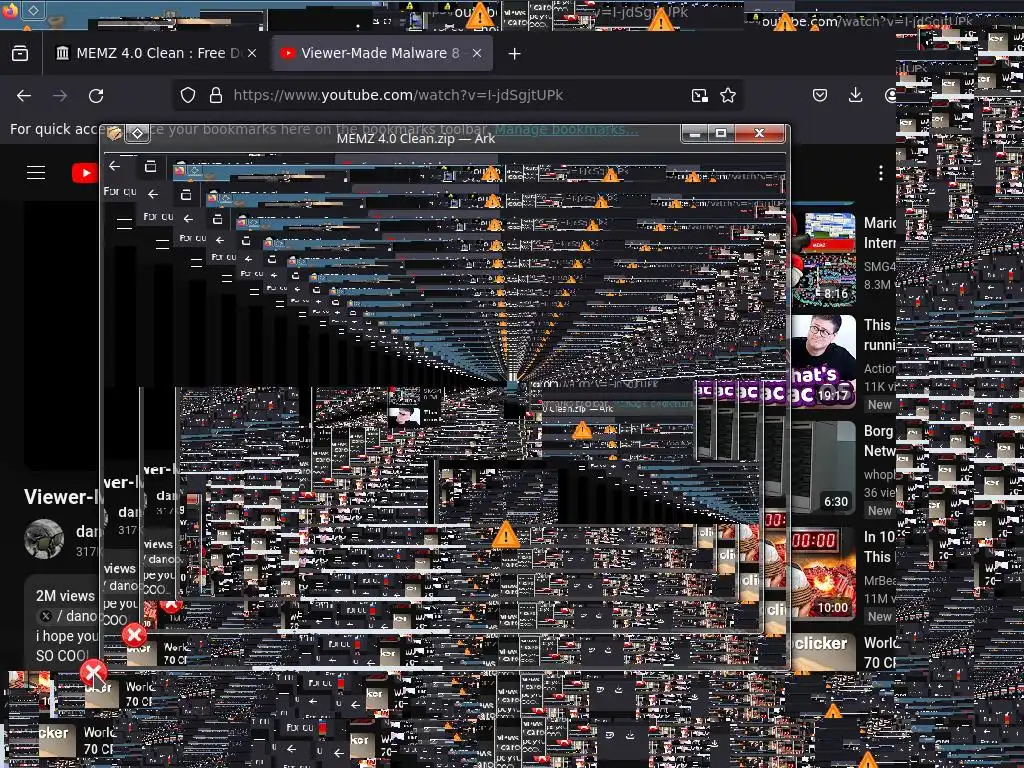Viewport: 1024px width, 768px height.
Task: Save page to Pocket
Action: (820, 95)
